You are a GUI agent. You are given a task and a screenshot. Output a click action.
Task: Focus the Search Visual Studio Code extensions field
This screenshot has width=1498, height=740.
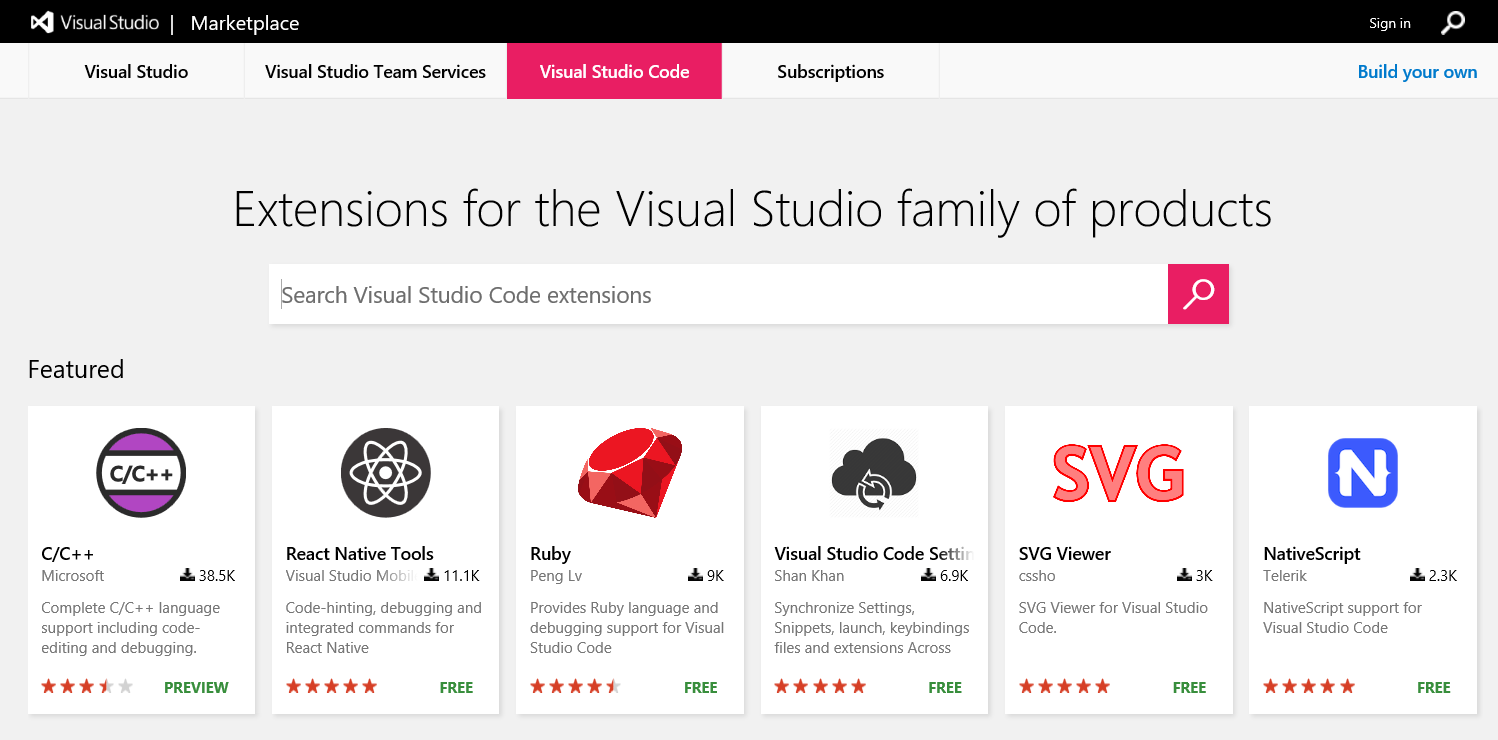click(718, 295)
